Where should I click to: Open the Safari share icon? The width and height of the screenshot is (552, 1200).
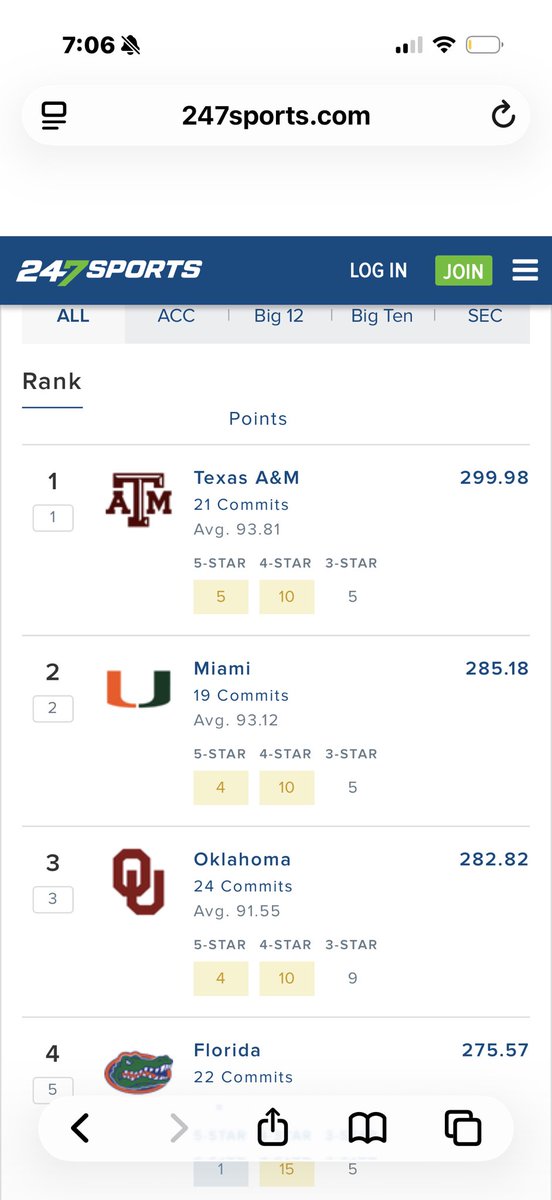[272, 1127]
